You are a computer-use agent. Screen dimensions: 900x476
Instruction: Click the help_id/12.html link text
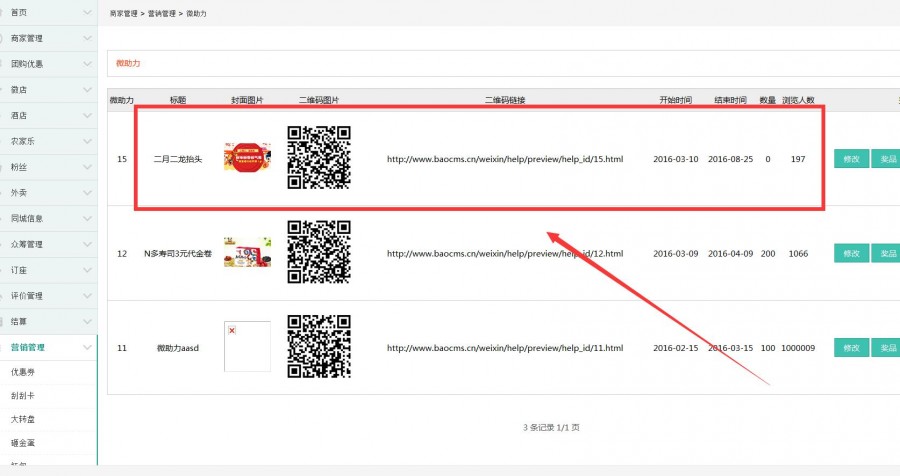click(x=505, y=253)
